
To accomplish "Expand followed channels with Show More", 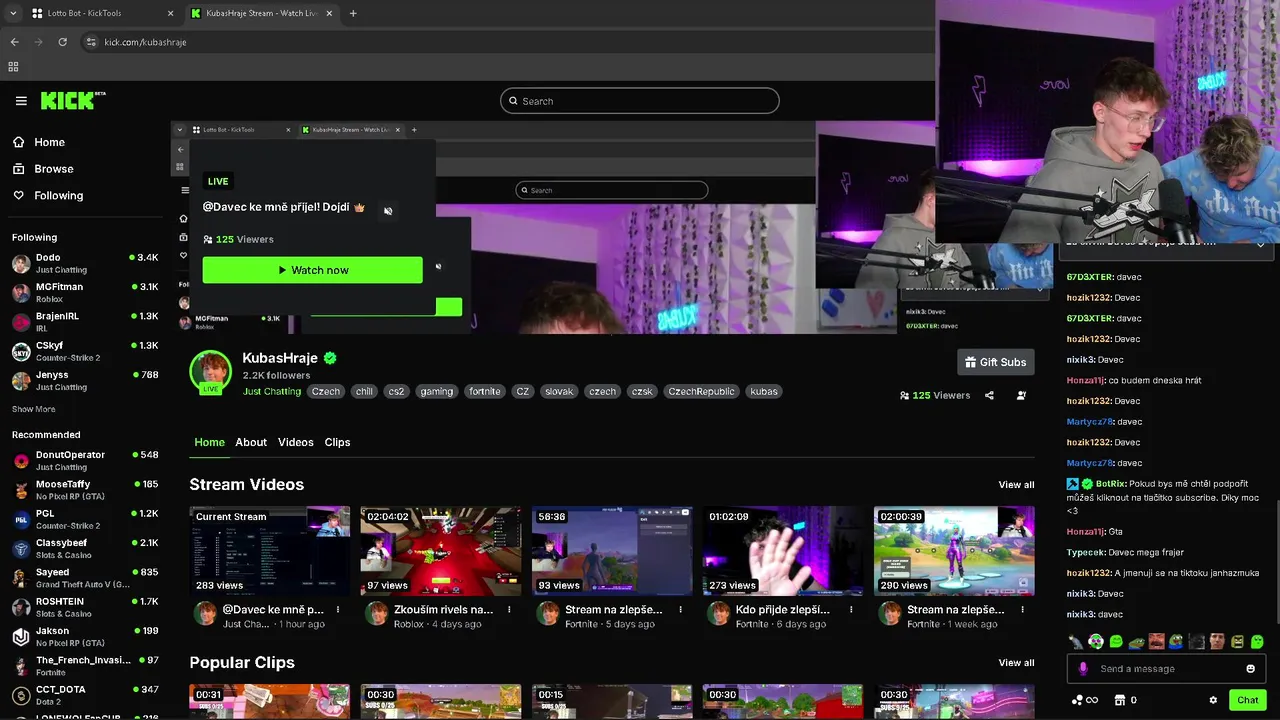I will pos(33,409).
